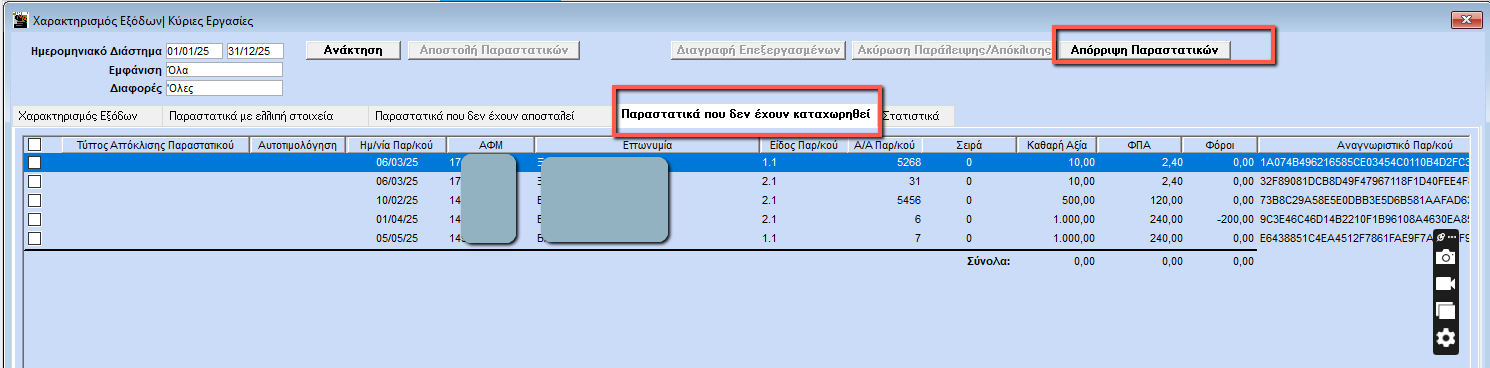Click the date cell 05/05/25
The image size is (1490, 368).
pyautogui.click(x=397, y=238)
